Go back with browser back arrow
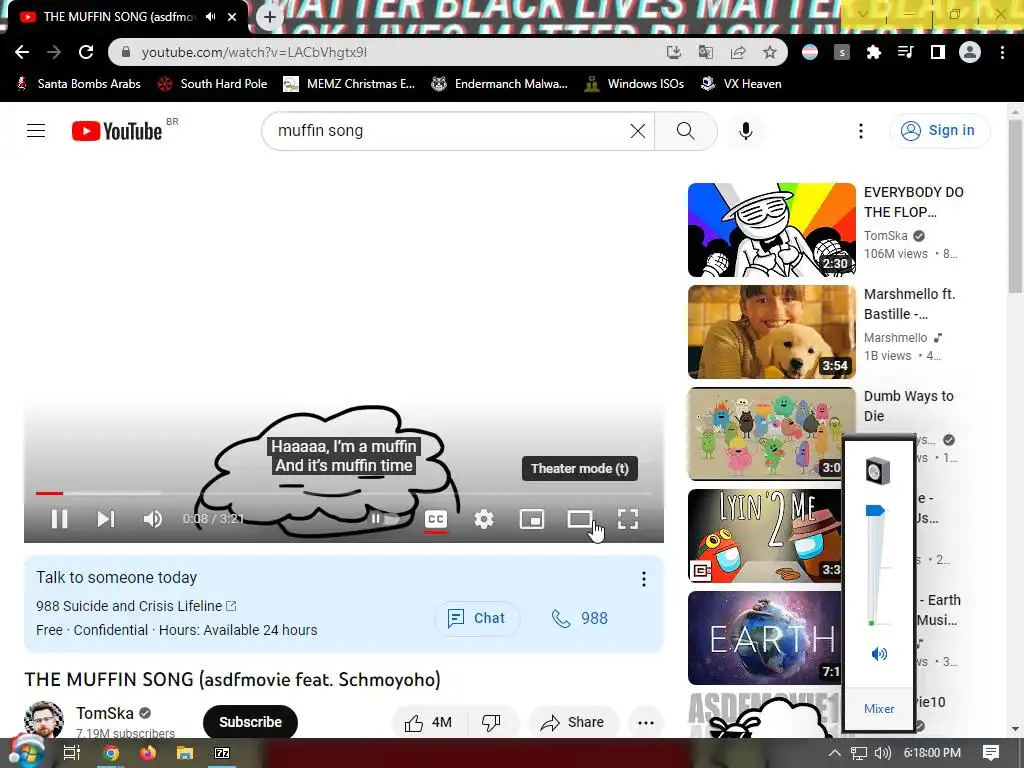This screenshot has width=1024, height=768. coord(22,52)
